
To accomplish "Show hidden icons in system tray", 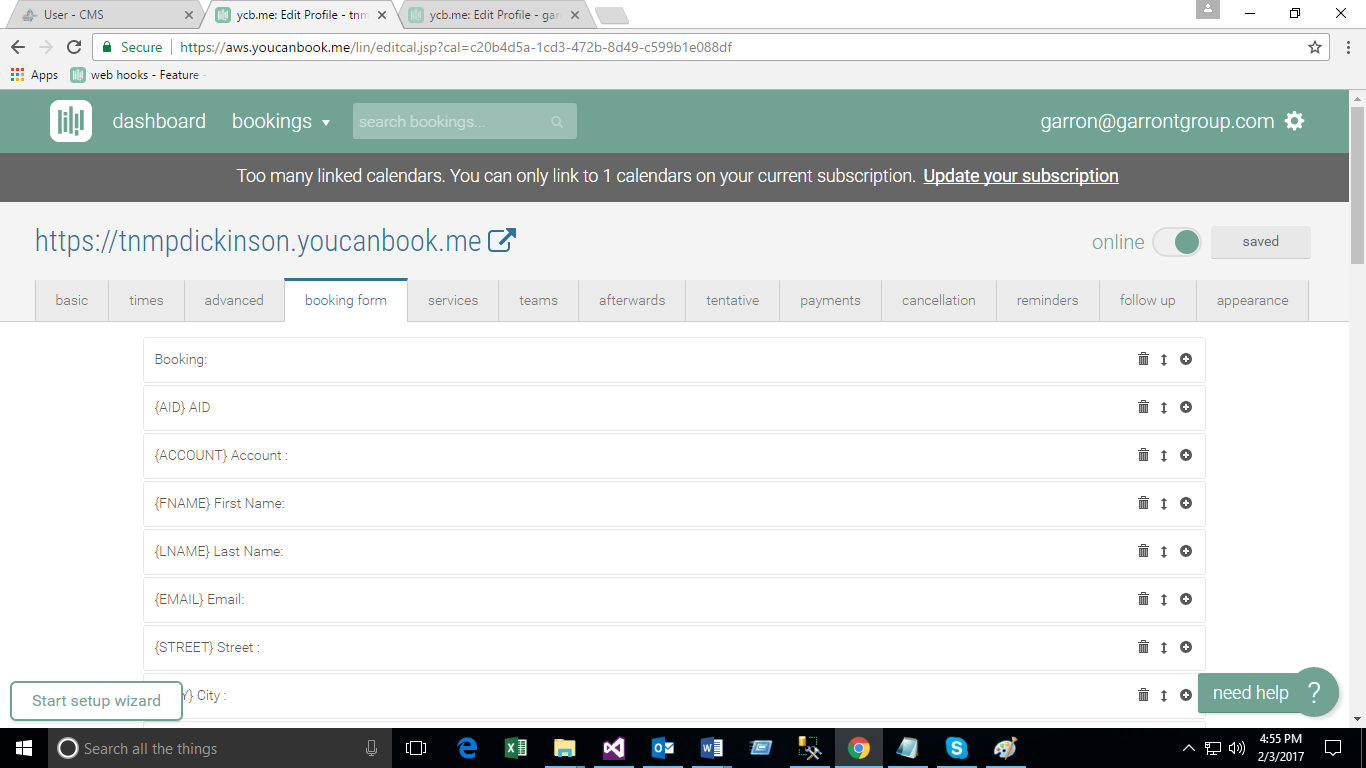I will click(1188, 748).
